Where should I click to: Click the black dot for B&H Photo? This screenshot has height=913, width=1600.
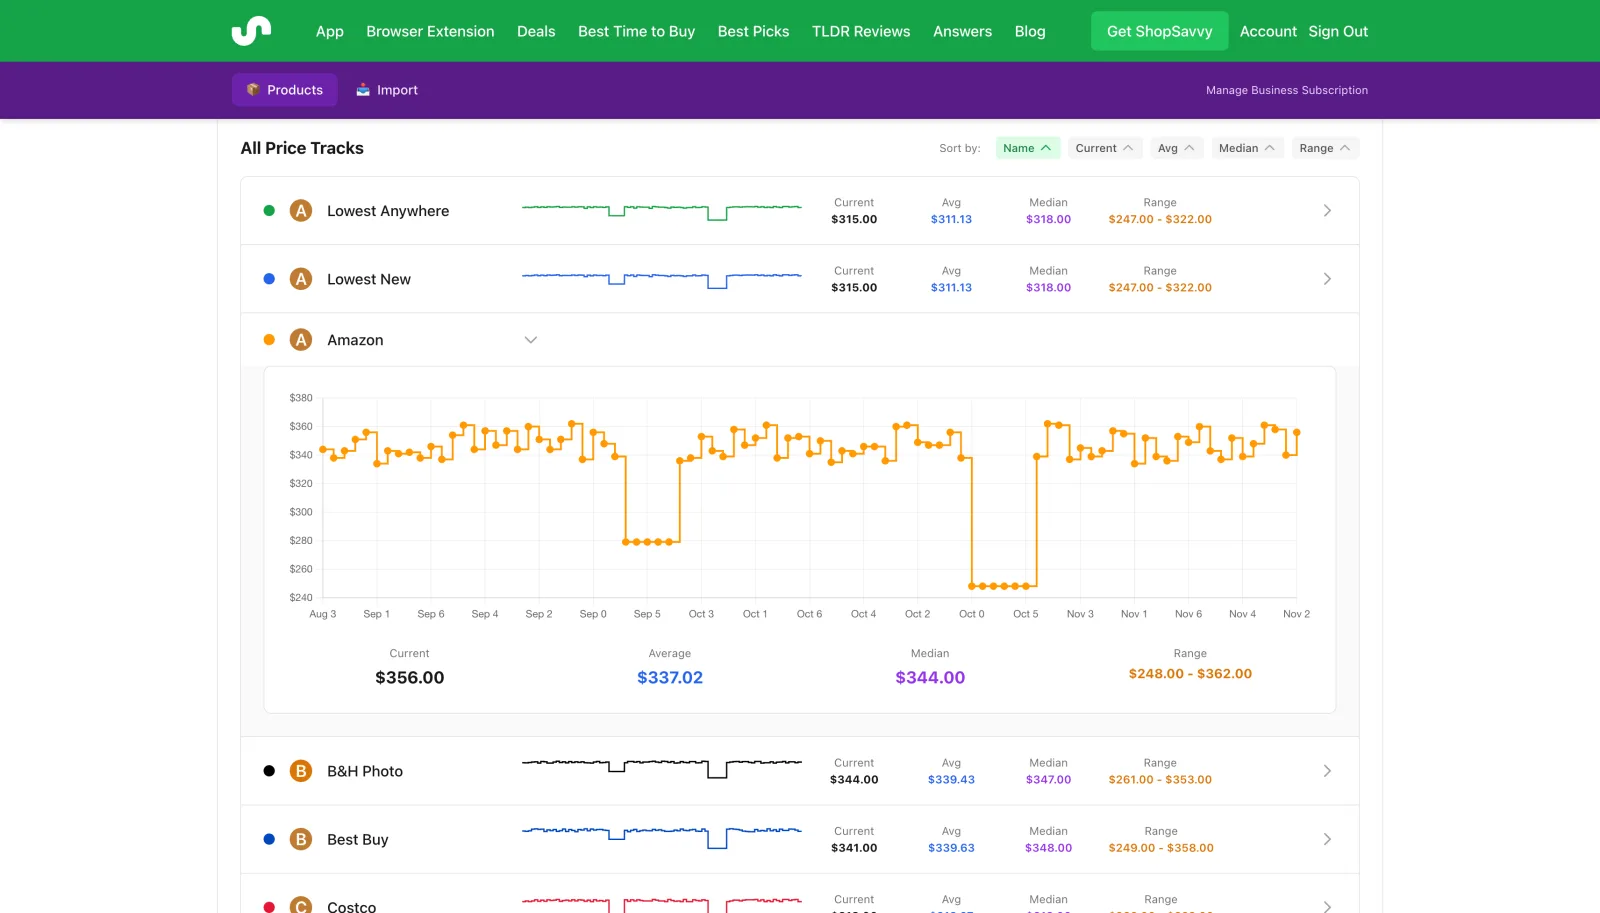pyautogui.click(x=269, y=771)
